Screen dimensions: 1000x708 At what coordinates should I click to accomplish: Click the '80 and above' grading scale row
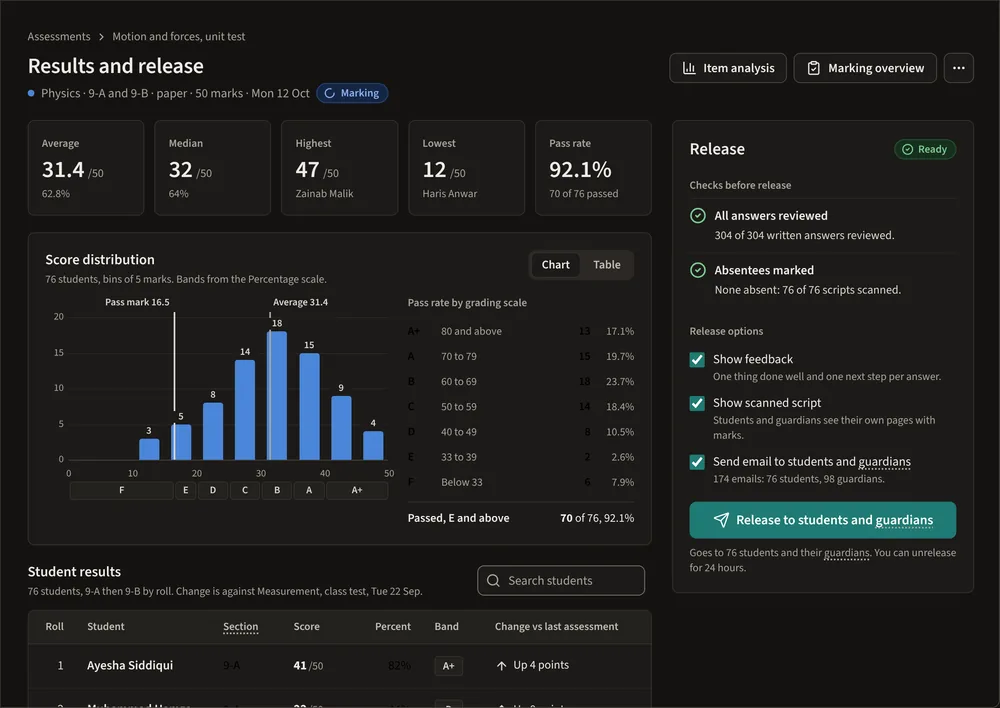521,332
